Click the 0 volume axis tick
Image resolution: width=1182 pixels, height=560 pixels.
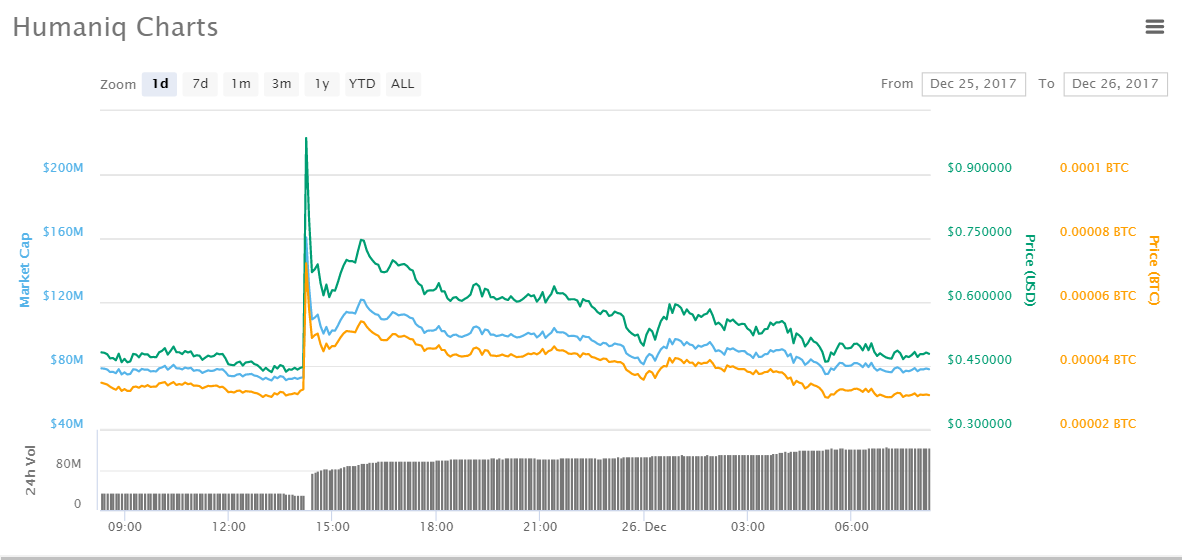click(x=78, y=504)
